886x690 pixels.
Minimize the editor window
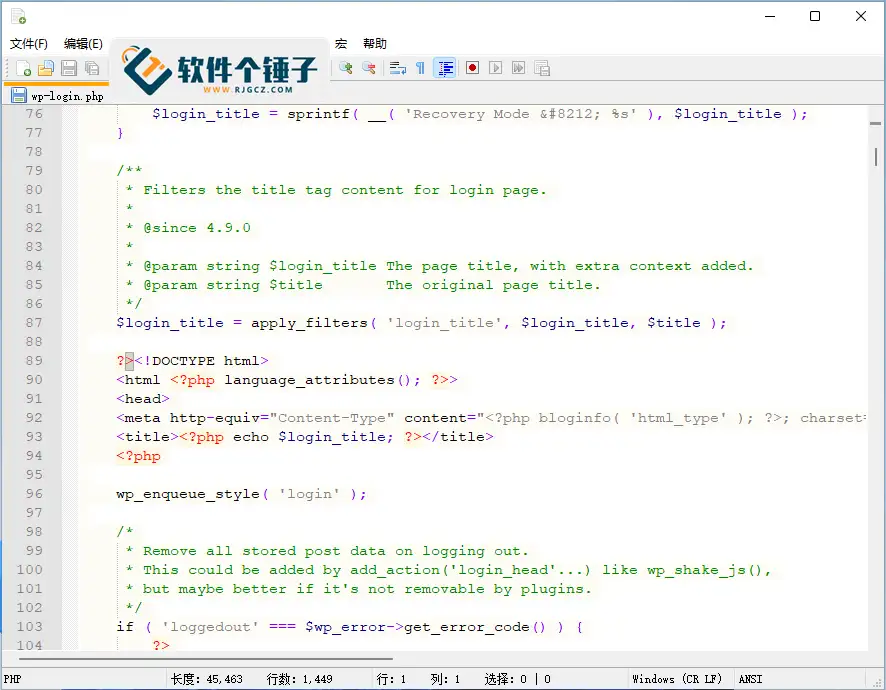pos(770,16)
